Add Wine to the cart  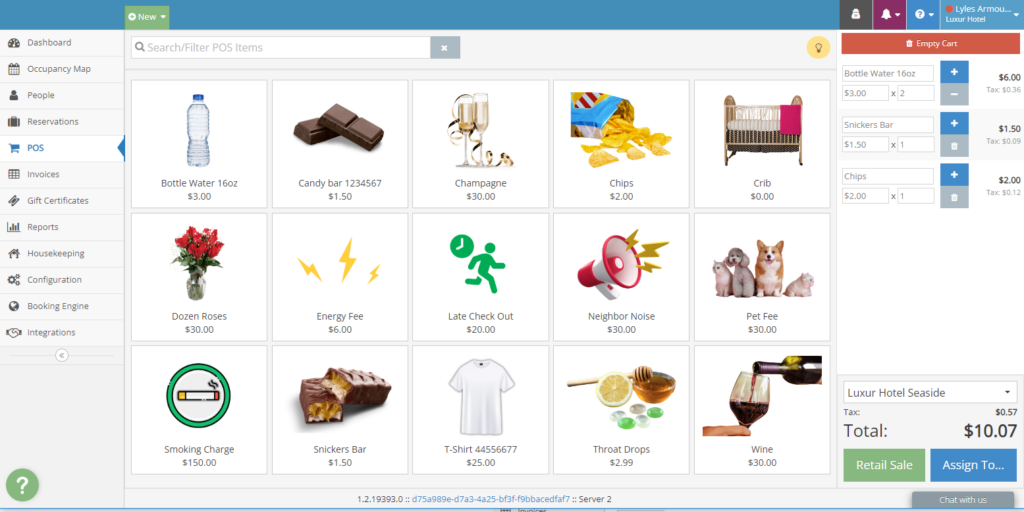pyautogui.click(x=762, y=409)
